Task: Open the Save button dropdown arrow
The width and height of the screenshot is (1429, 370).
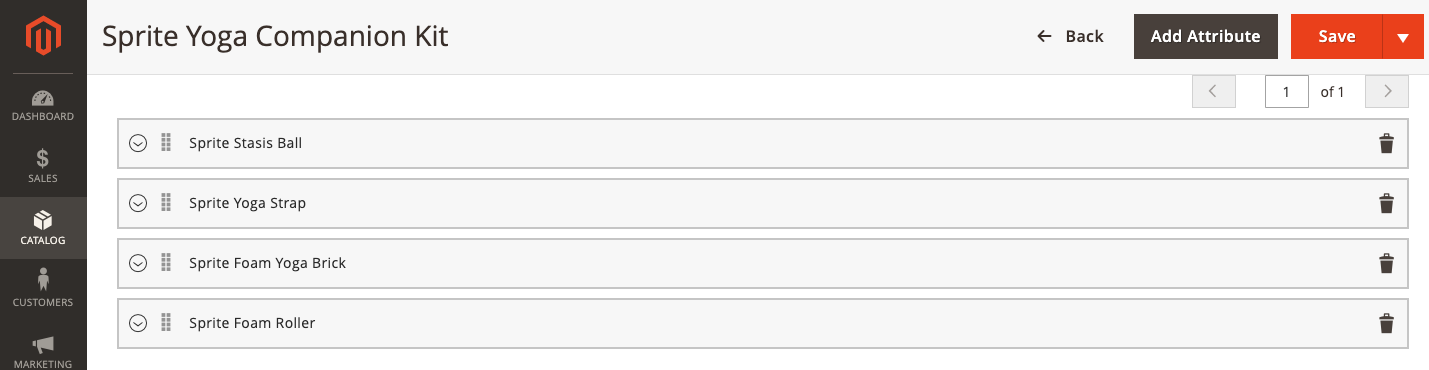Action: [1403, 37]
